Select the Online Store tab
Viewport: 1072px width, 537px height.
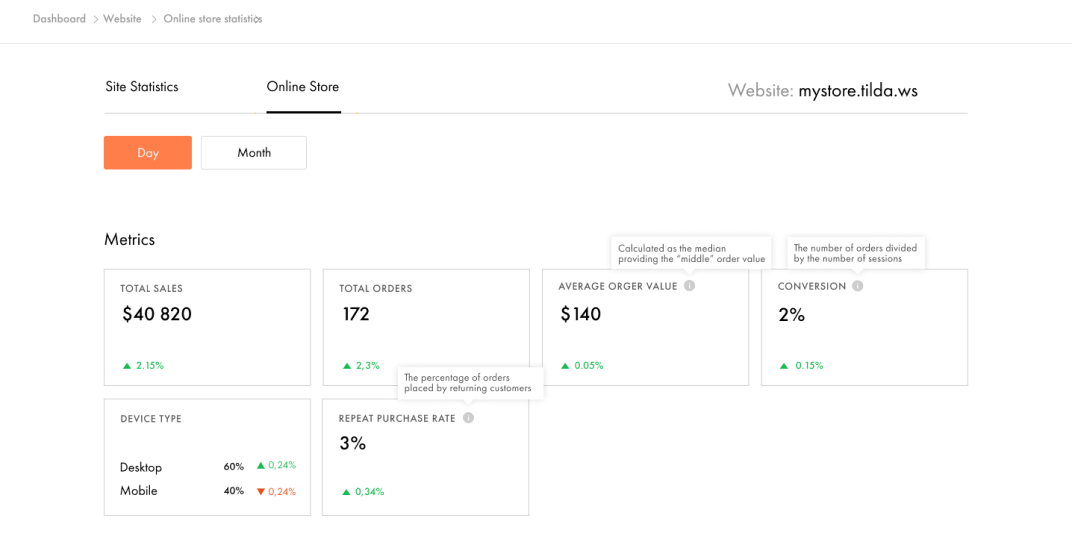pyautogui.click(x=302, y=87)
